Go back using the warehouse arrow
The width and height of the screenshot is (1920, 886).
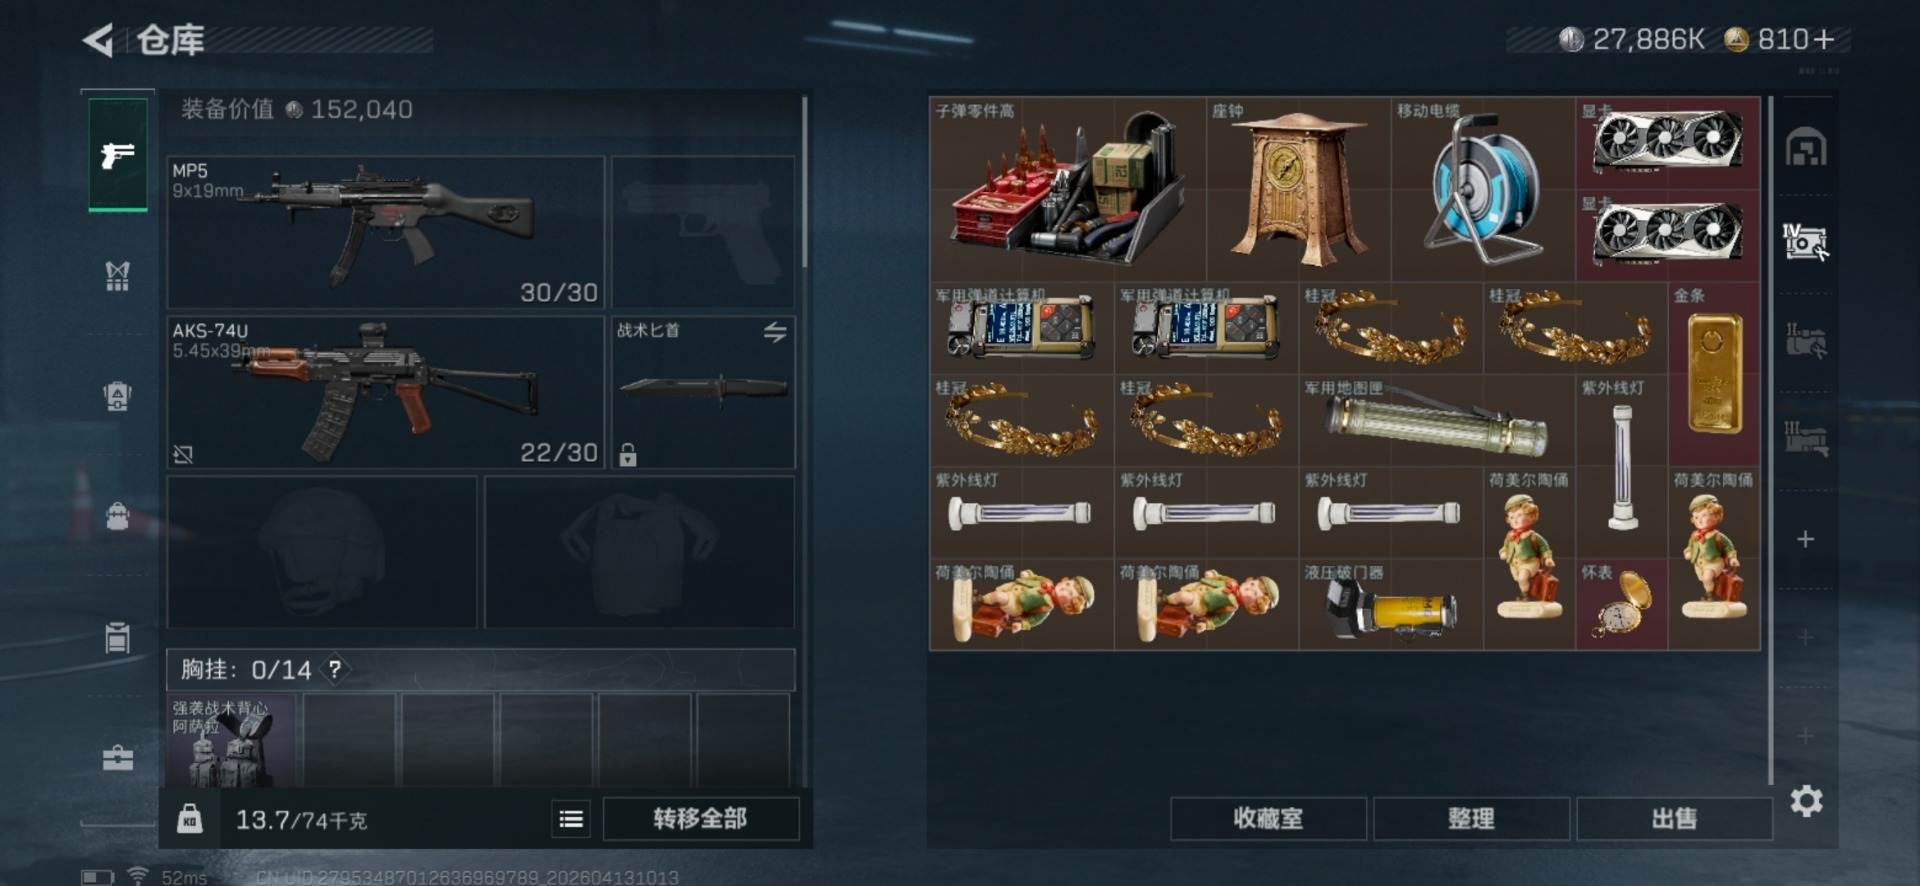98,40
